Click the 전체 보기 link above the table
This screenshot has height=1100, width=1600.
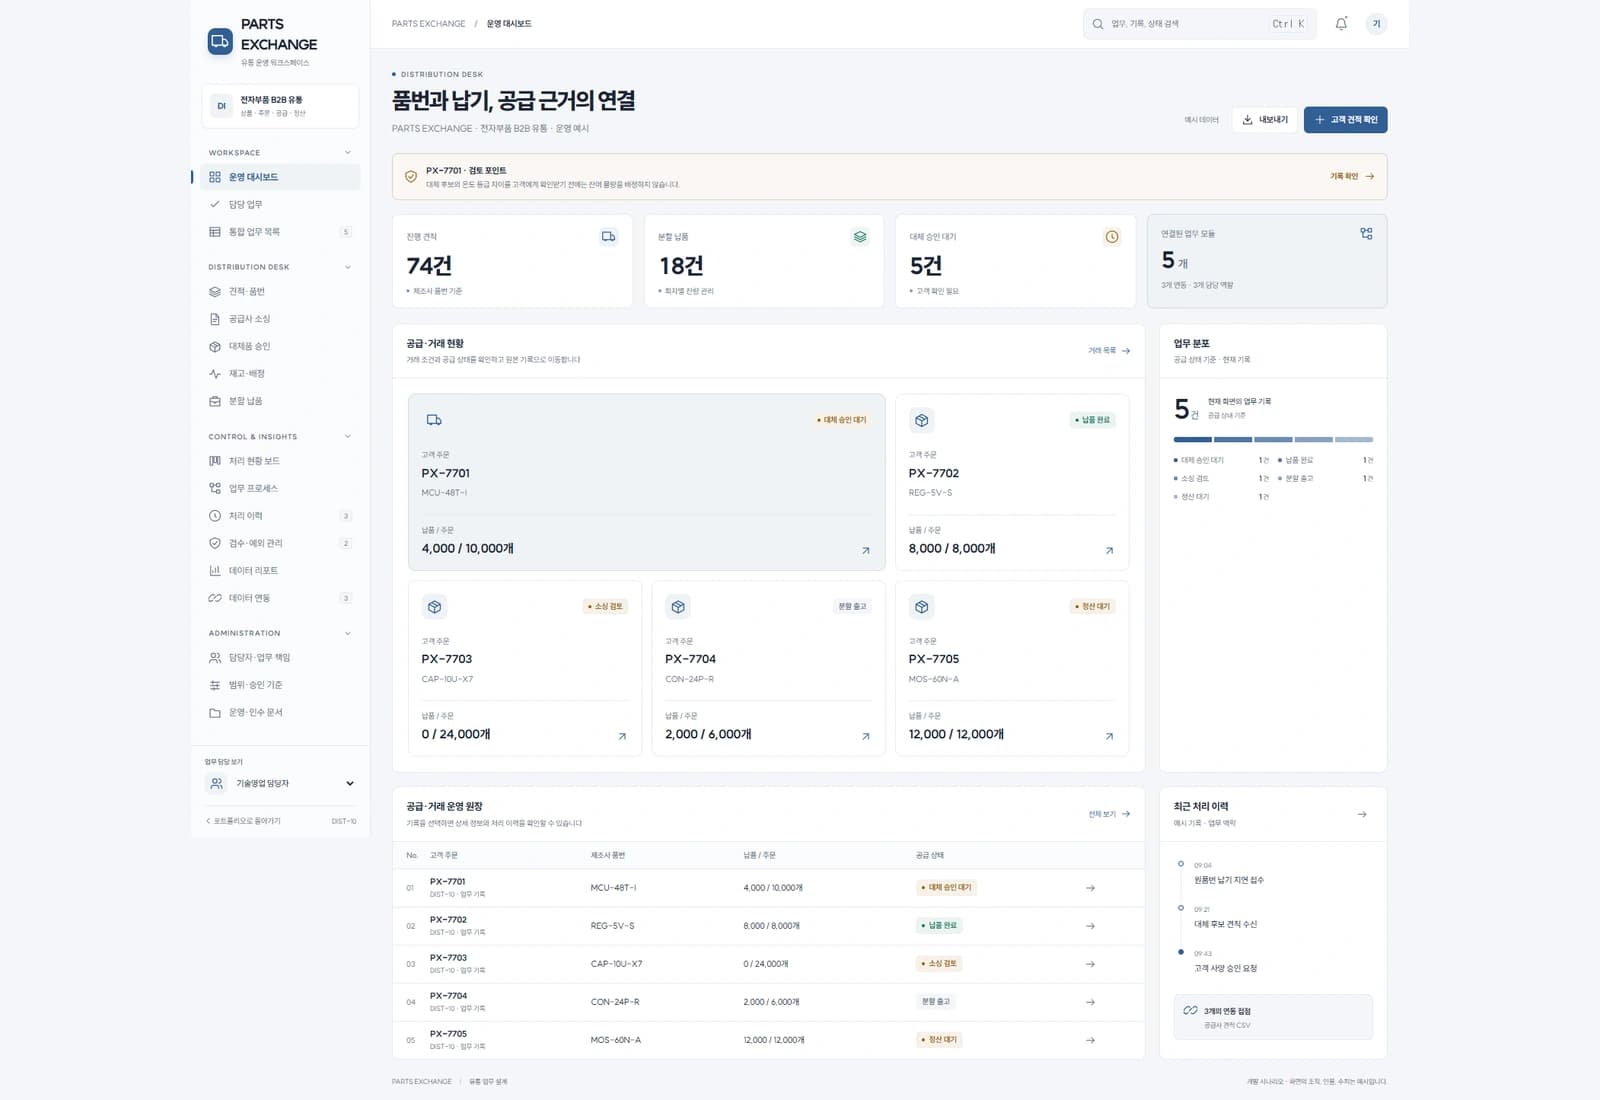(1109, 814)
